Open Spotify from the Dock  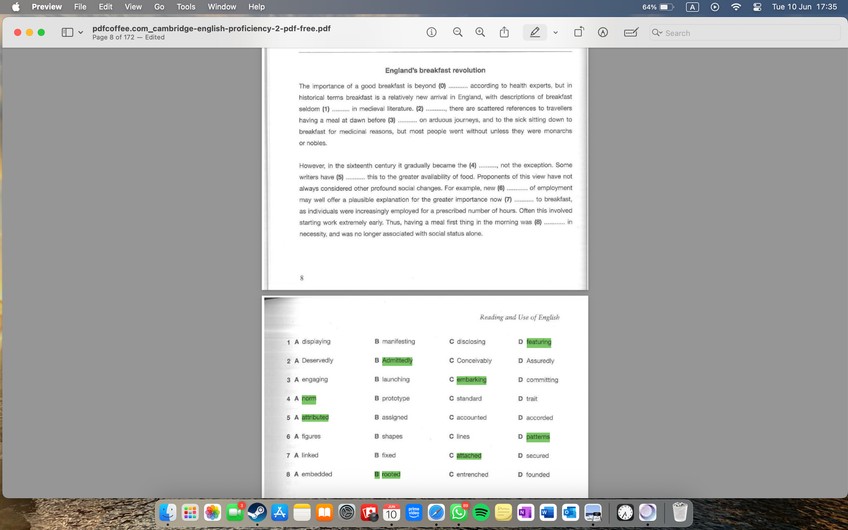point(481,512)
